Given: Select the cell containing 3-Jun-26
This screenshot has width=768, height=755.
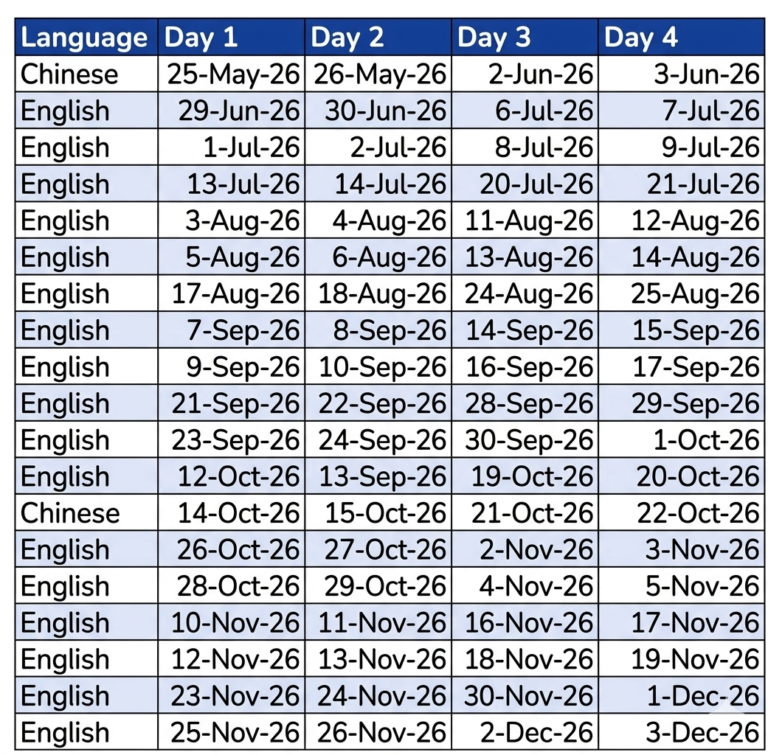Looking at the screenshot, I should coord(681,74).
